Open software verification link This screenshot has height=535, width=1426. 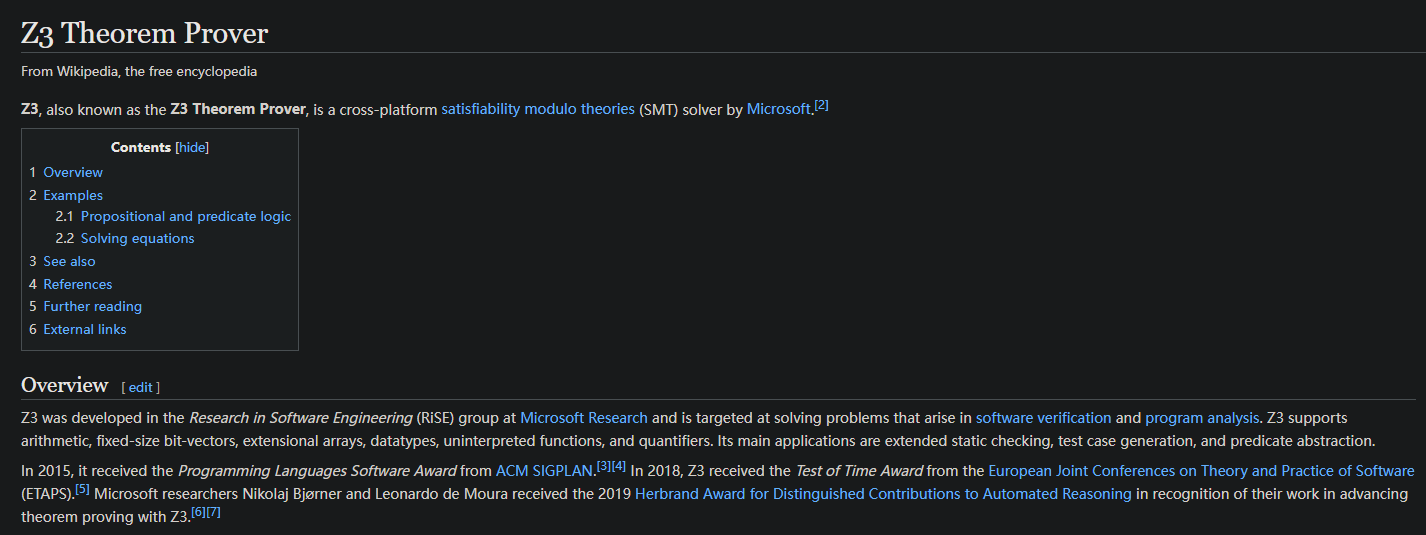coord(1043,418)
